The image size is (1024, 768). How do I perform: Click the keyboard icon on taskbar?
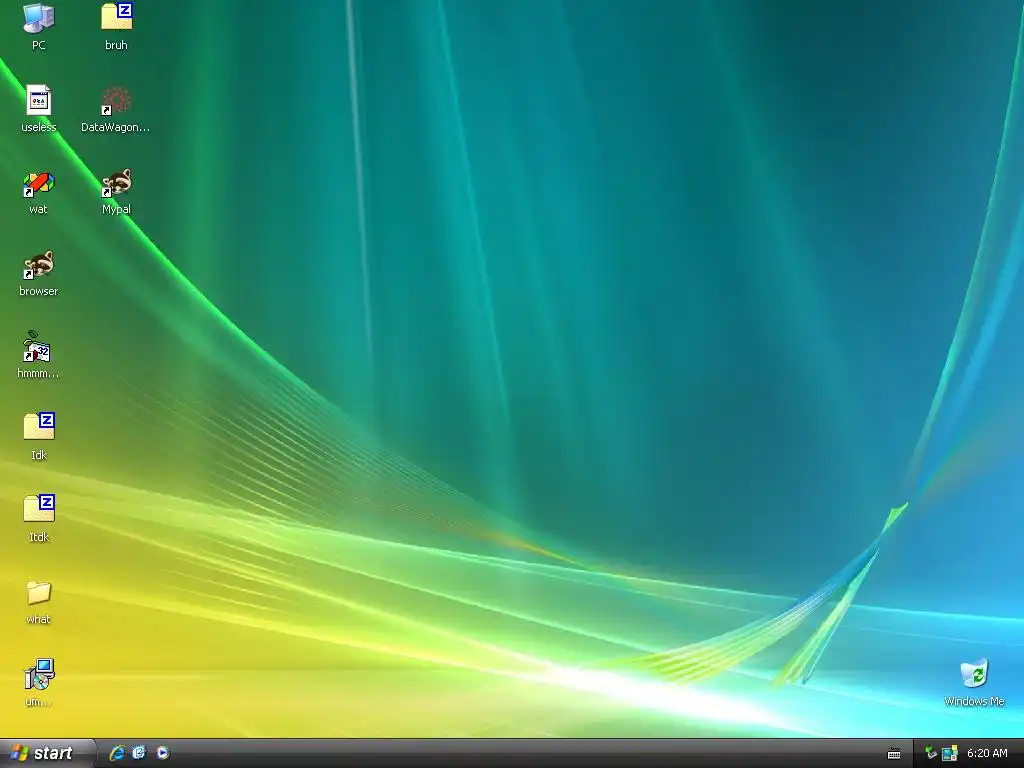click(x=894, y=754)
